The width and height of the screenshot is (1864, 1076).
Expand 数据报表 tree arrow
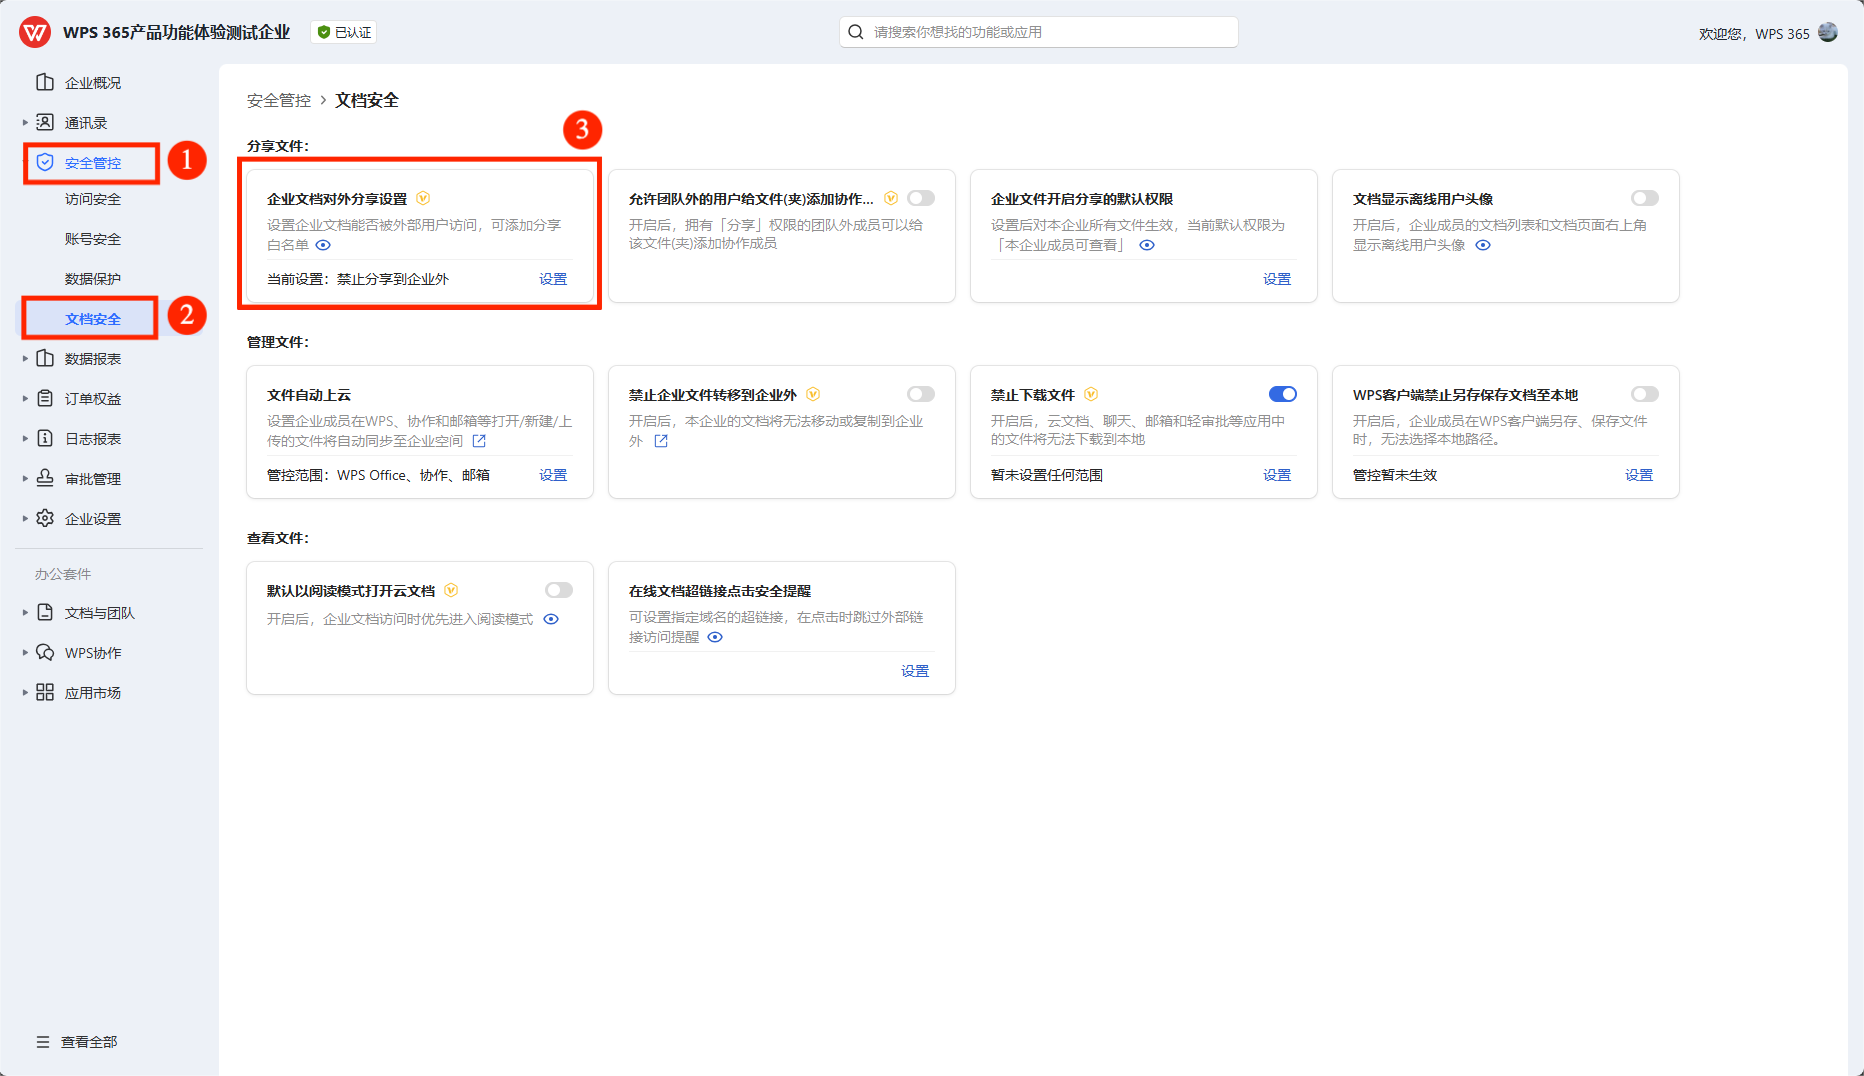pos(25,358)
